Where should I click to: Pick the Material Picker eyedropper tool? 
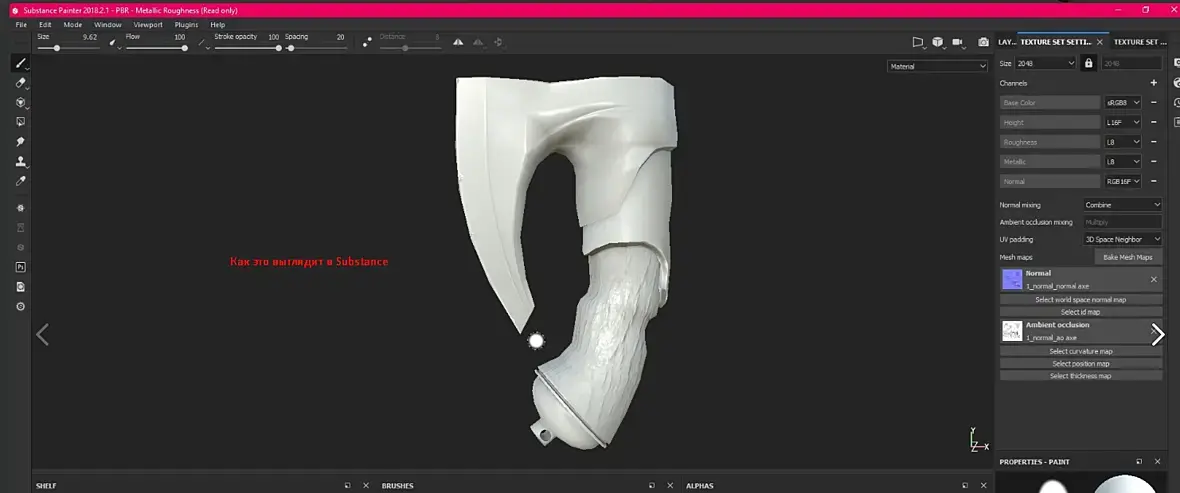tap(20, 181)
